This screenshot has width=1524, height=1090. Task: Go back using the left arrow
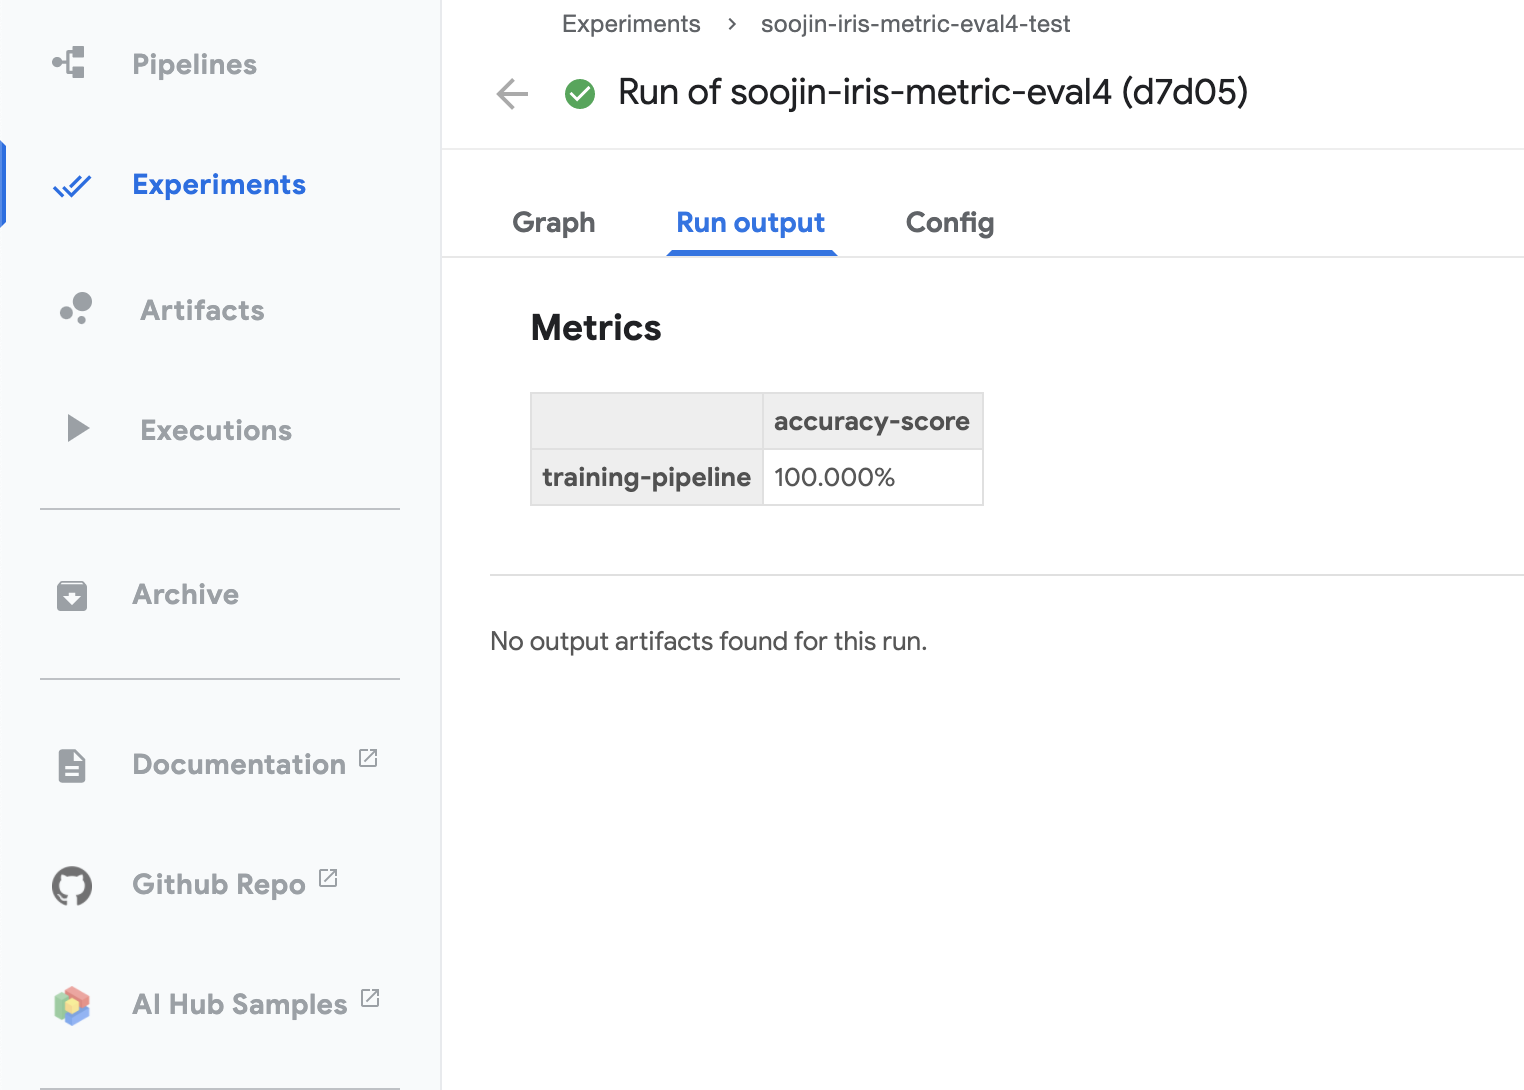(x=512, y=94)
